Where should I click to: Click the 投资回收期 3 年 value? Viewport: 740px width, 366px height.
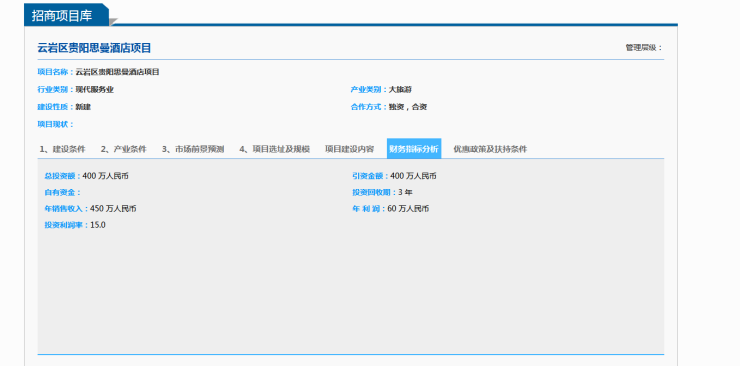(x=405, y=192)
